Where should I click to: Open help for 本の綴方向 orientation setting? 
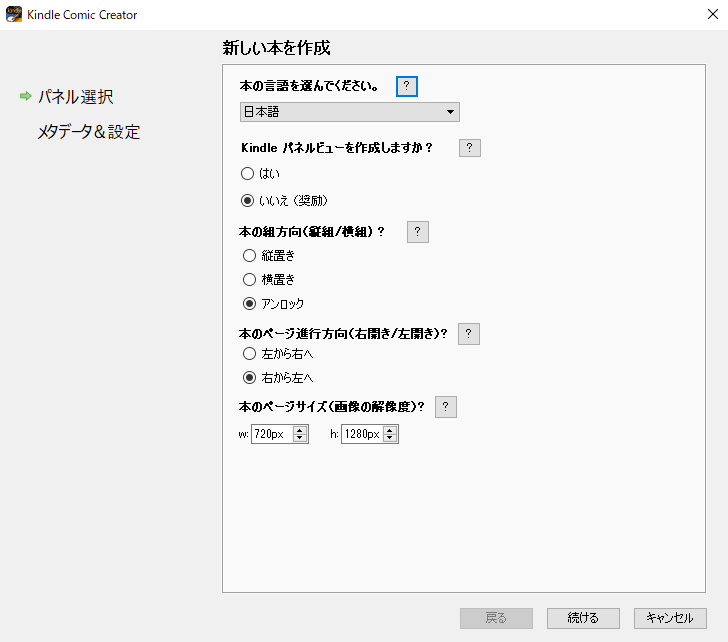[418, 232]
